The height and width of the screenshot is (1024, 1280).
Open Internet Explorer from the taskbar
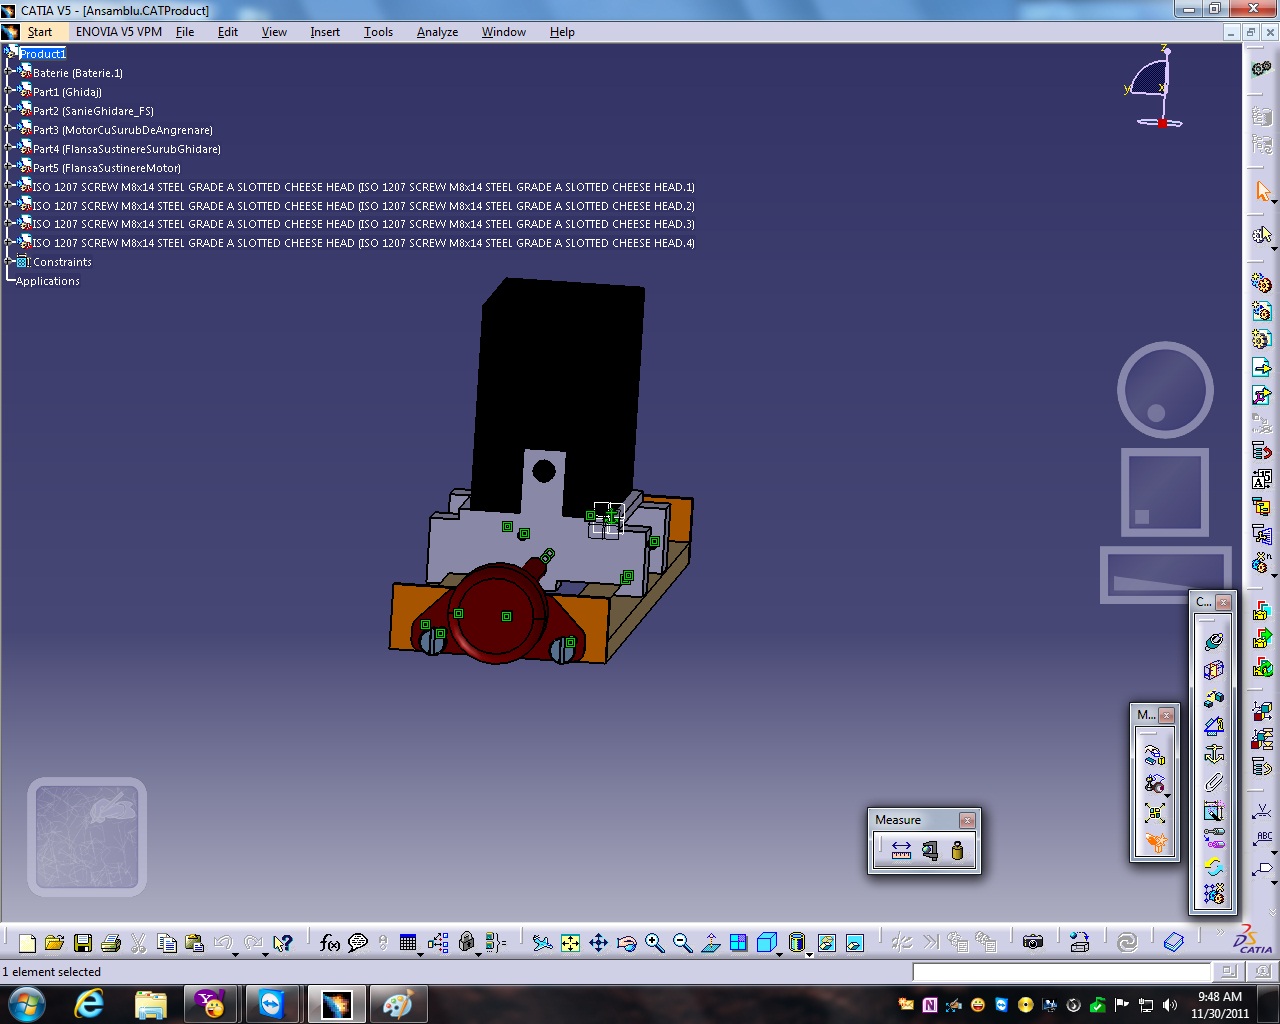click(x=89, y=1004)
